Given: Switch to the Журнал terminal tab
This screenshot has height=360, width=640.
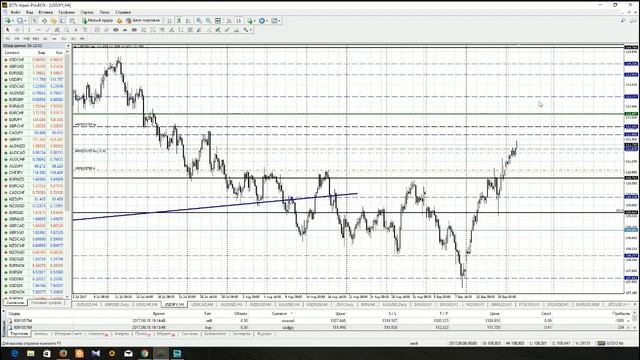Looking at the screenshot, I should [x=264, y=334].
